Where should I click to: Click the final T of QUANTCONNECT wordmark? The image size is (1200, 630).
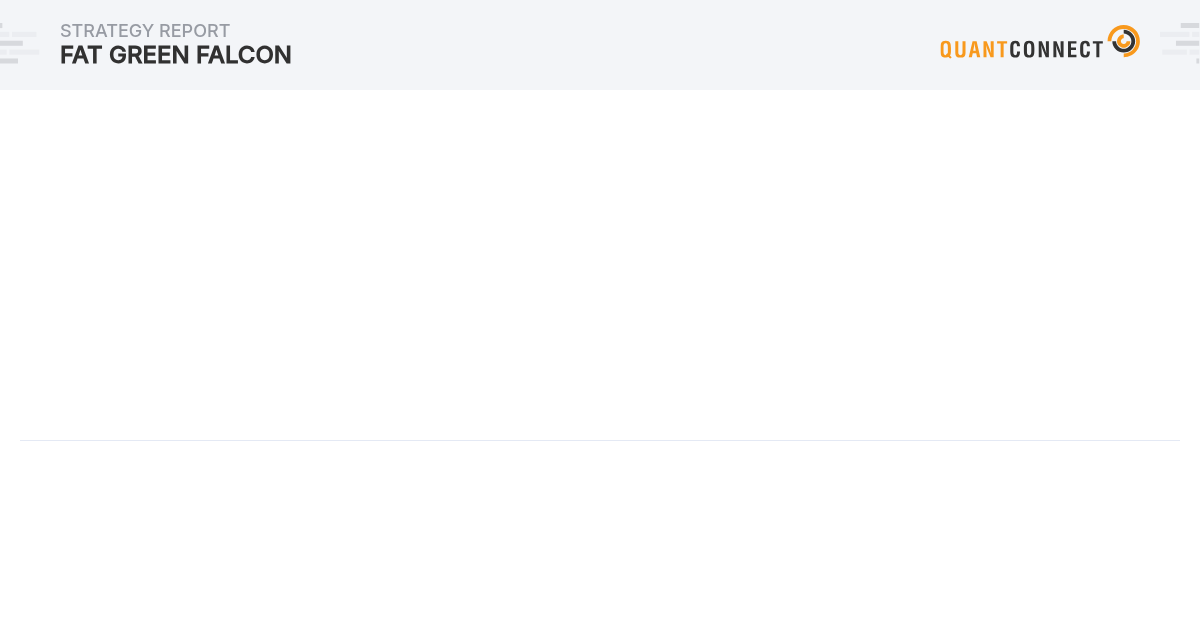(x=1098, y=49)
